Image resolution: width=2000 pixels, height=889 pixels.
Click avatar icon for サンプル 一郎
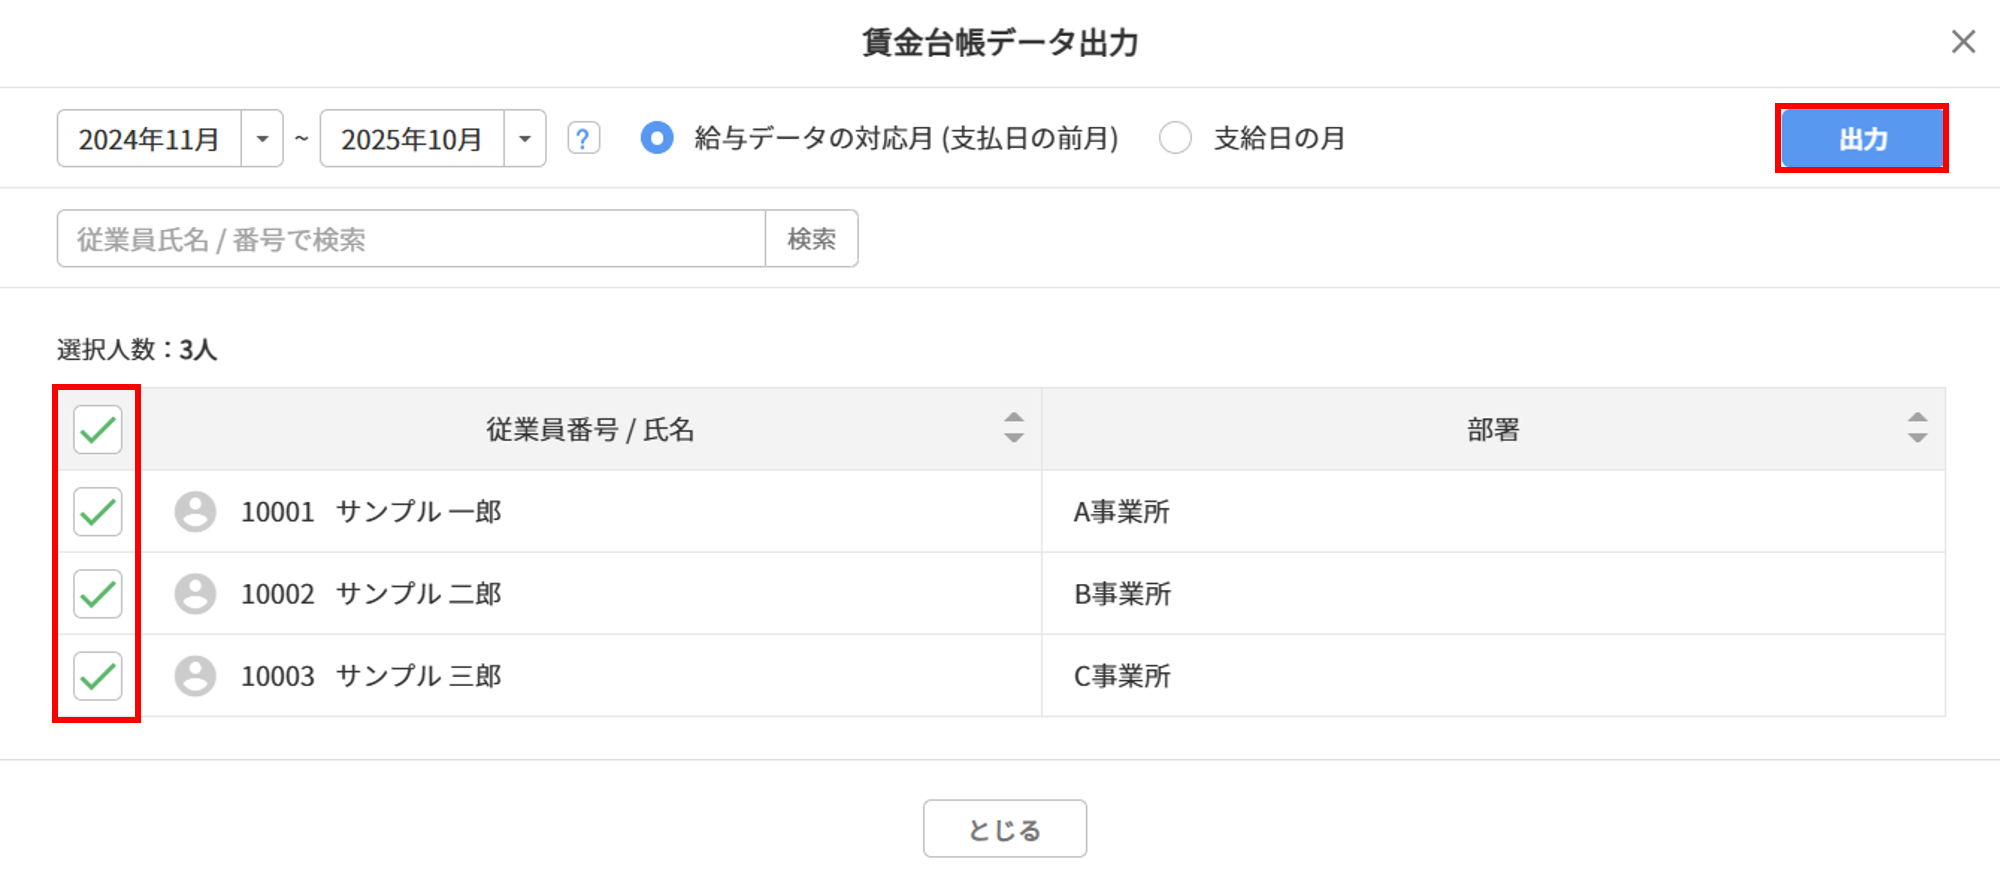click(x=195, y=512)
